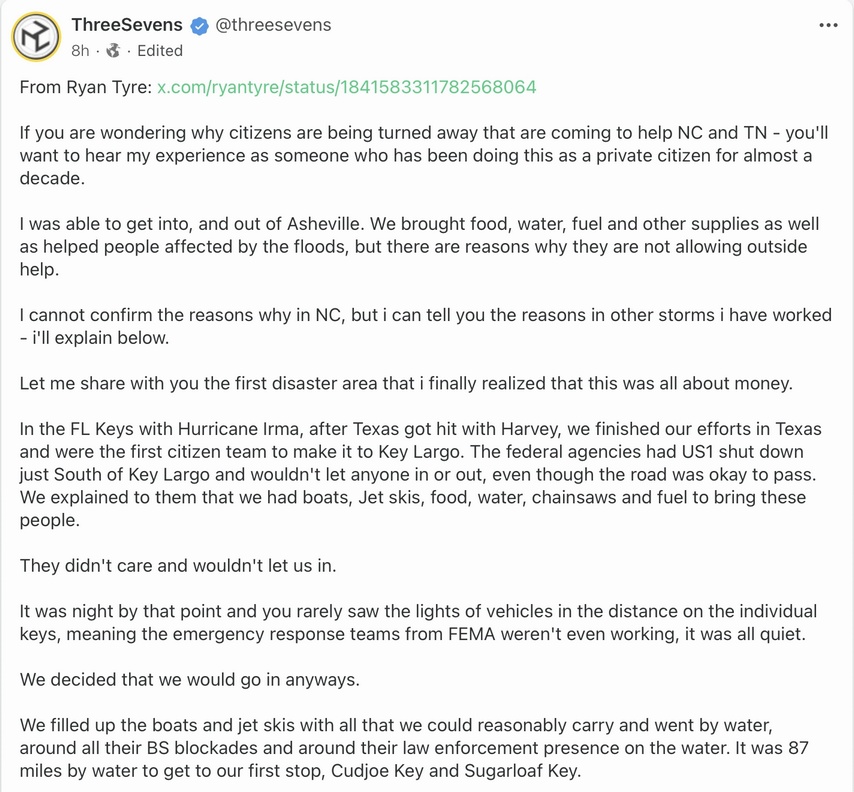Click the Edited label to view history
Viewport: 854px width, 792px height.
click(x=160, y=50)
